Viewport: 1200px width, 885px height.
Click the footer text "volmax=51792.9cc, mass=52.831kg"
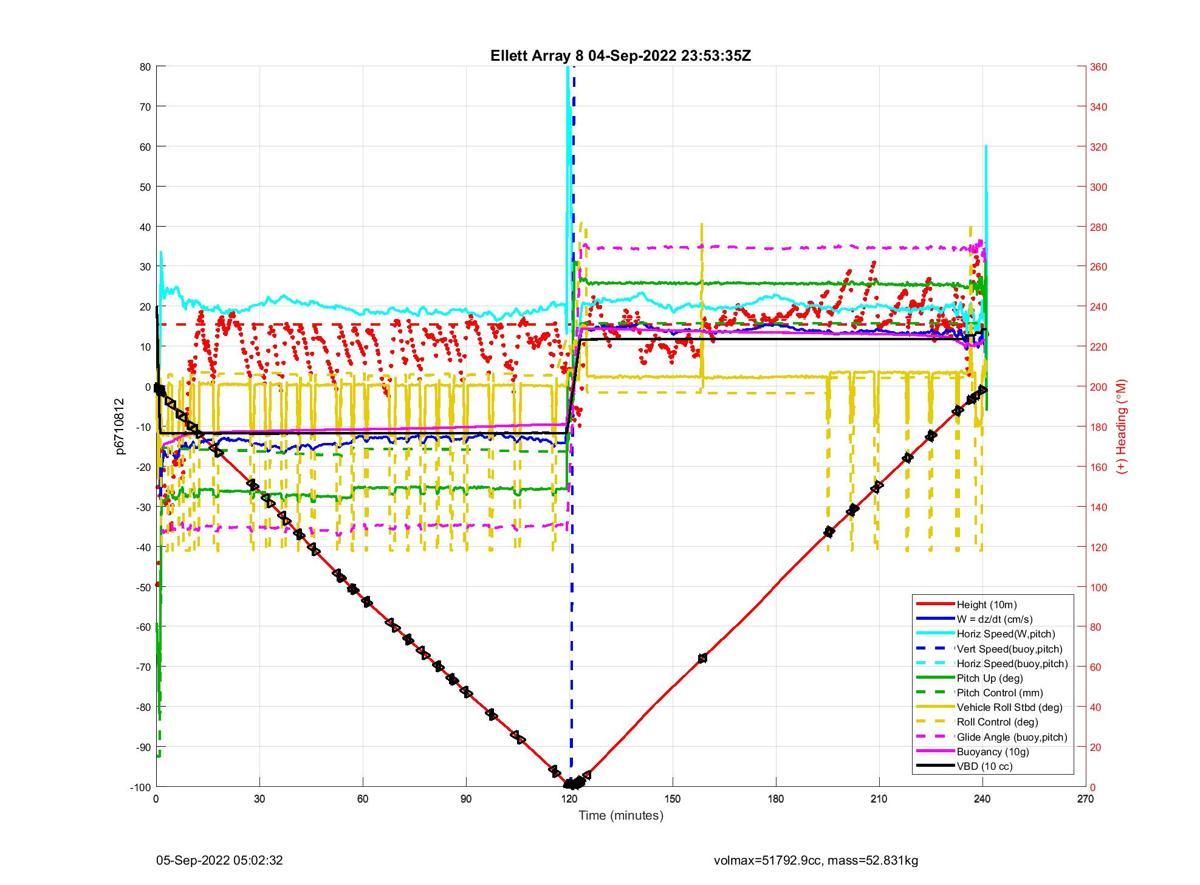pos(816,860)
